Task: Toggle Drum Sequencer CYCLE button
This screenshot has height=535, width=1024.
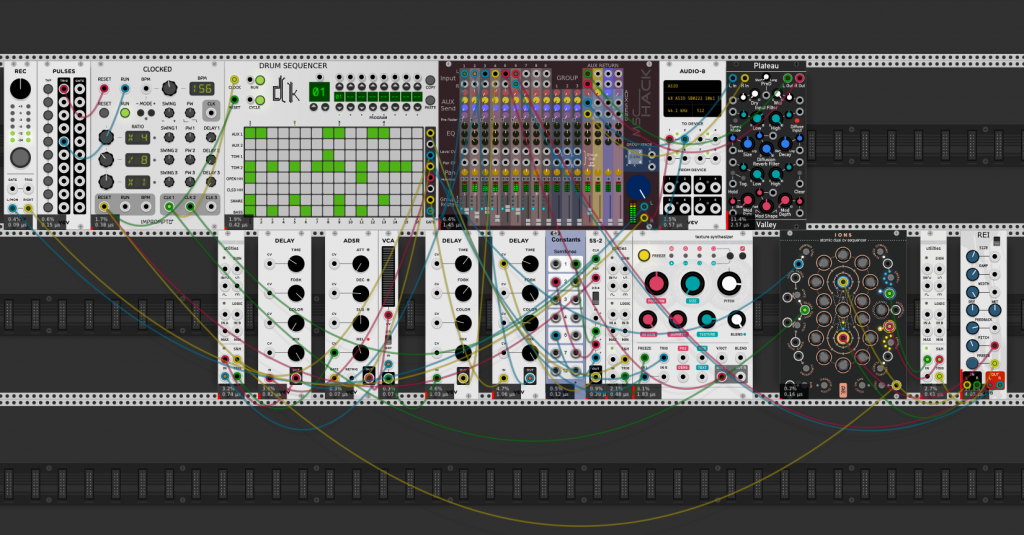Action: pyautogui.click(x=260, y=100)
